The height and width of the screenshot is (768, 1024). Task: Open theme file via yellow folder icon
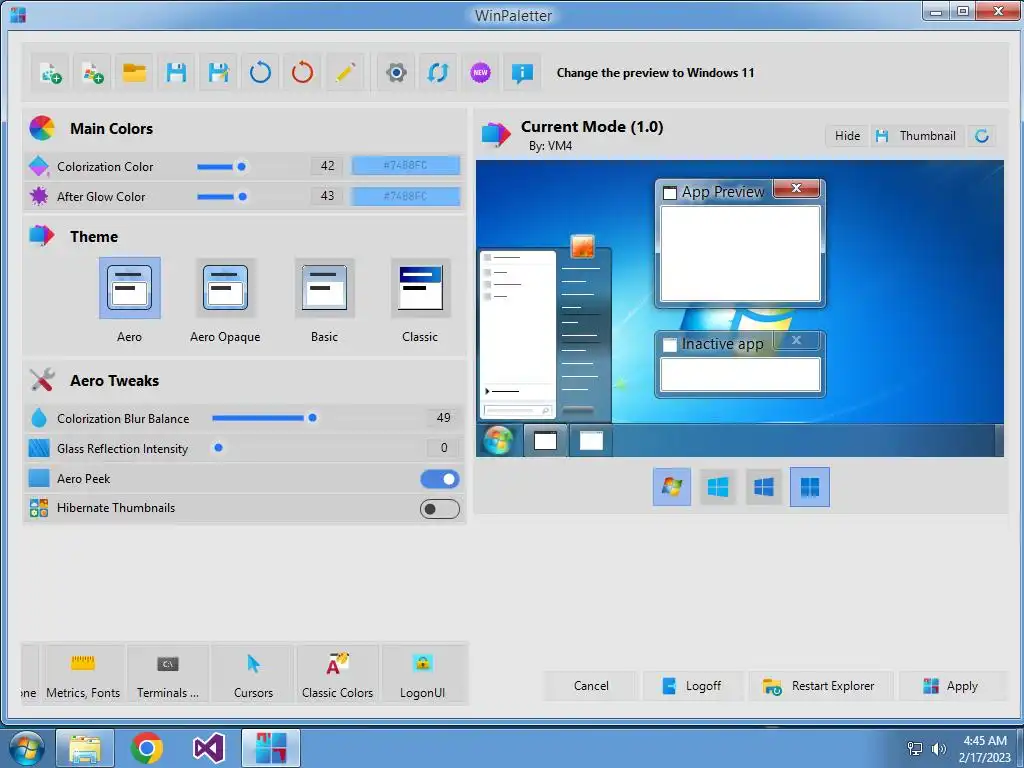pyautogui.click(x=135, y=72)
